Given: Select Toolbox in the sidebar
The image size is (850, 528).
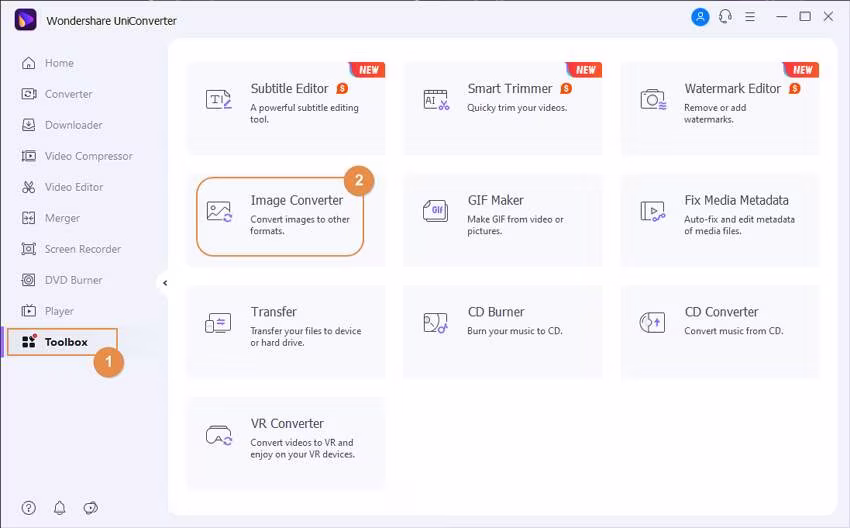Looking at the screenshot, I should 65,342.
